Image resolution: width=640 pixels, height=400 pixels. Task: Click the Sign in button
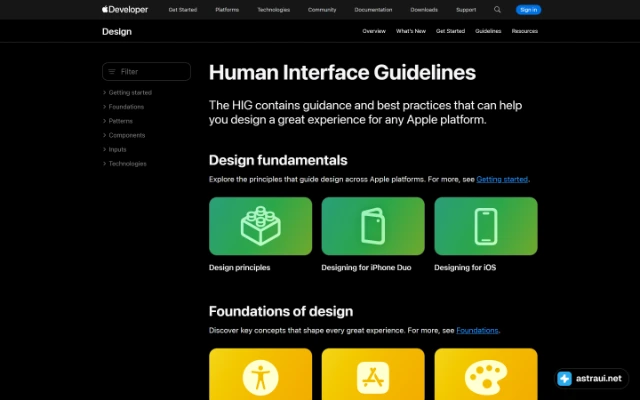529,10
